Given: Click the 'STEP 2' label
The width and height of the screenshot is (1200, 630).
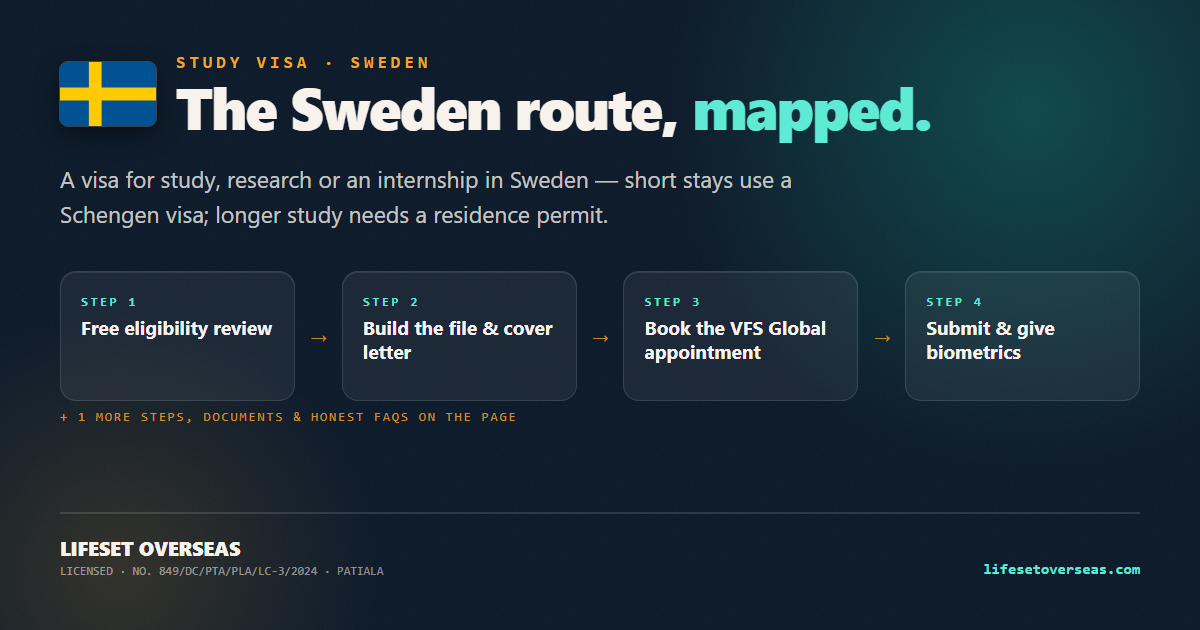Looking at the screenshot, I should coord(391,302).
